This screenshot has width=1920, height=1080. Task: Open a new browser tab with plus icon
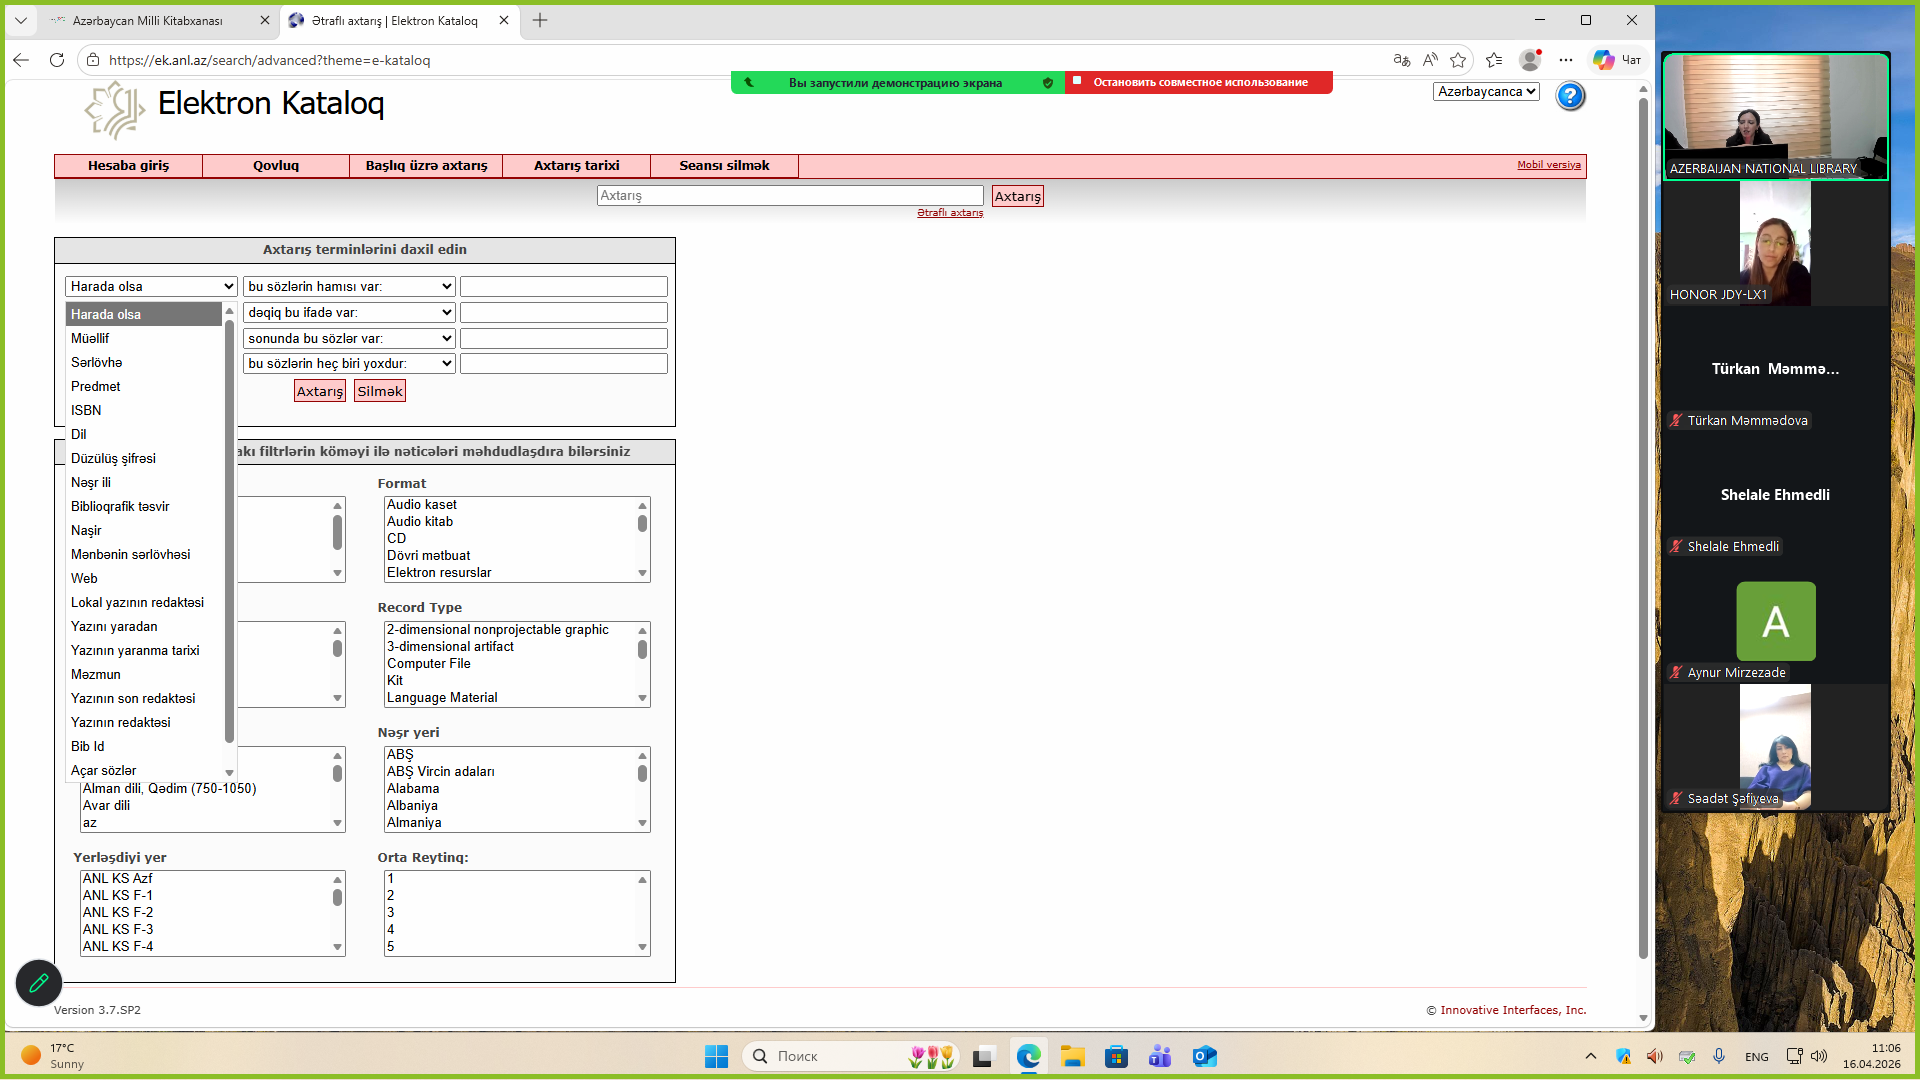pos(540,20)
